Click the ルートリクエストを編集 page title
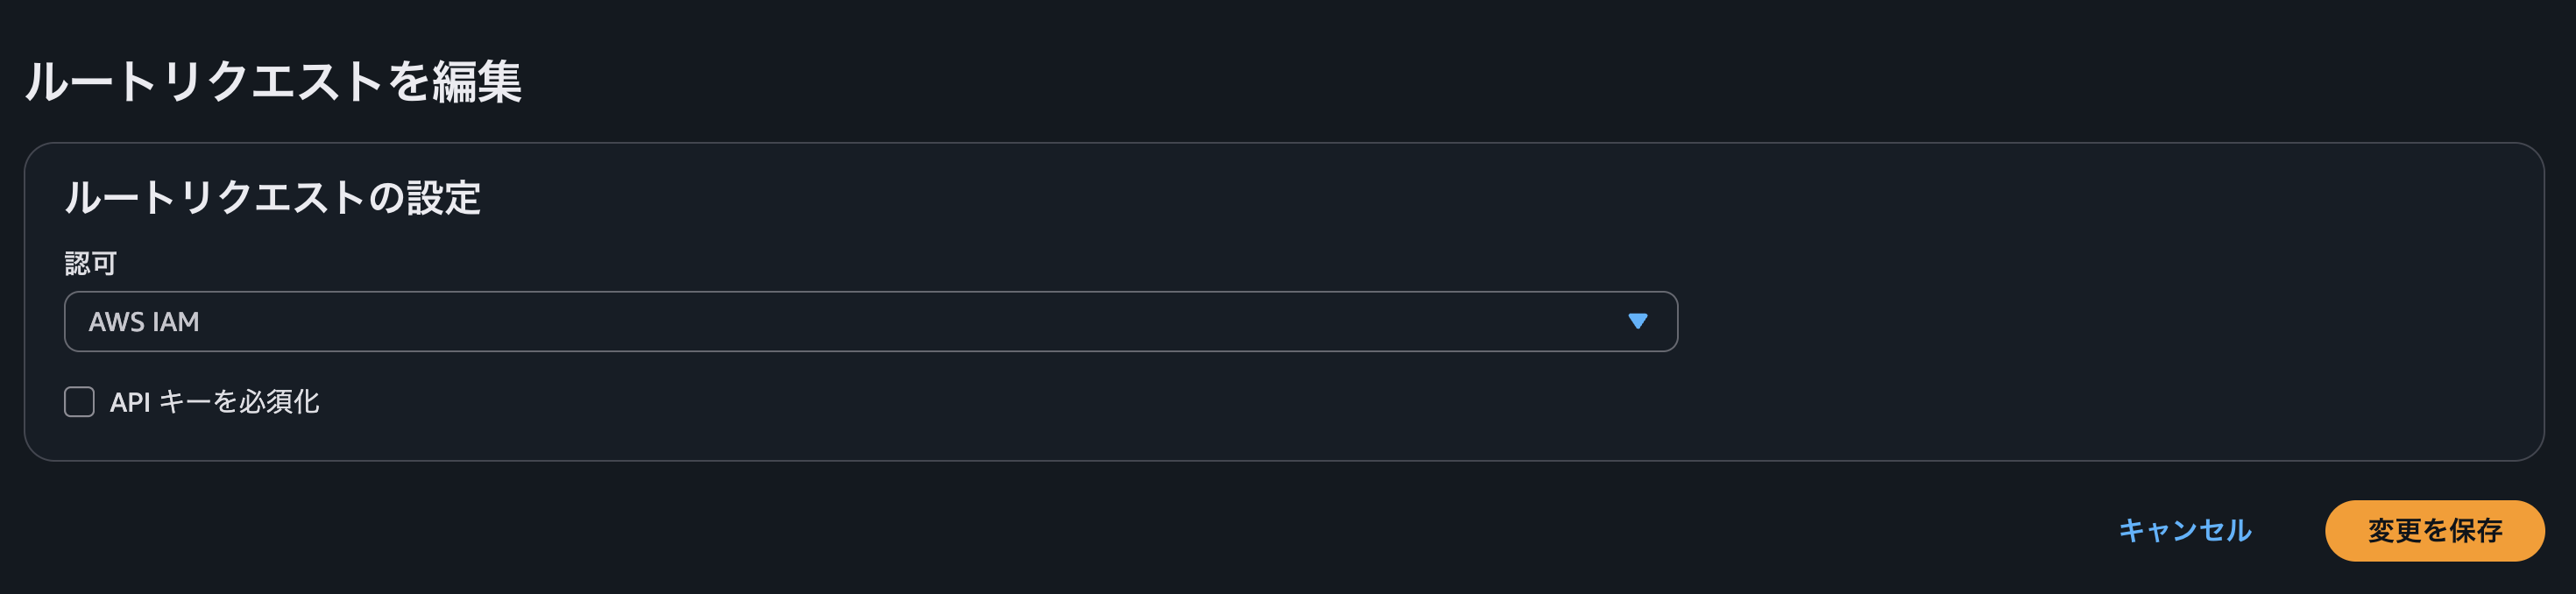The height and width of the screenshot is (594, 2576). tap(273, 81)
